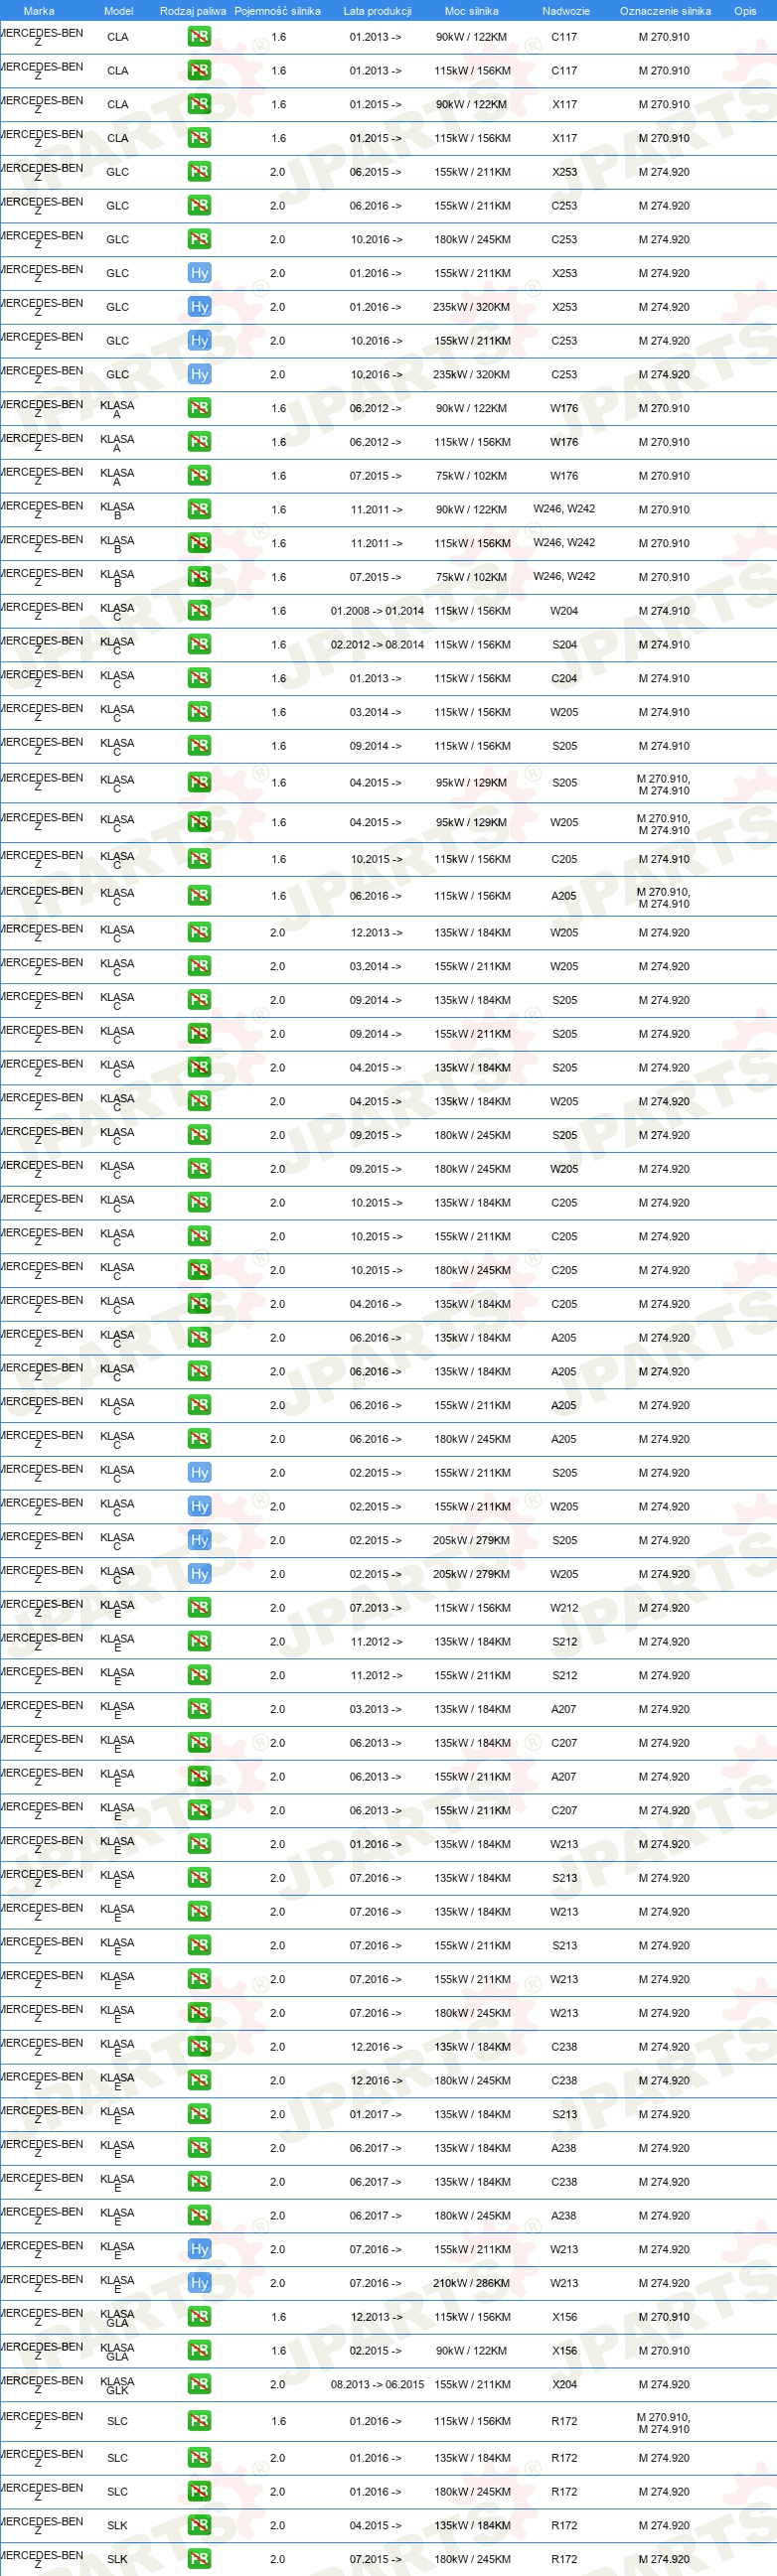Click the Pojemność silnika column header

tap(277, 11)
